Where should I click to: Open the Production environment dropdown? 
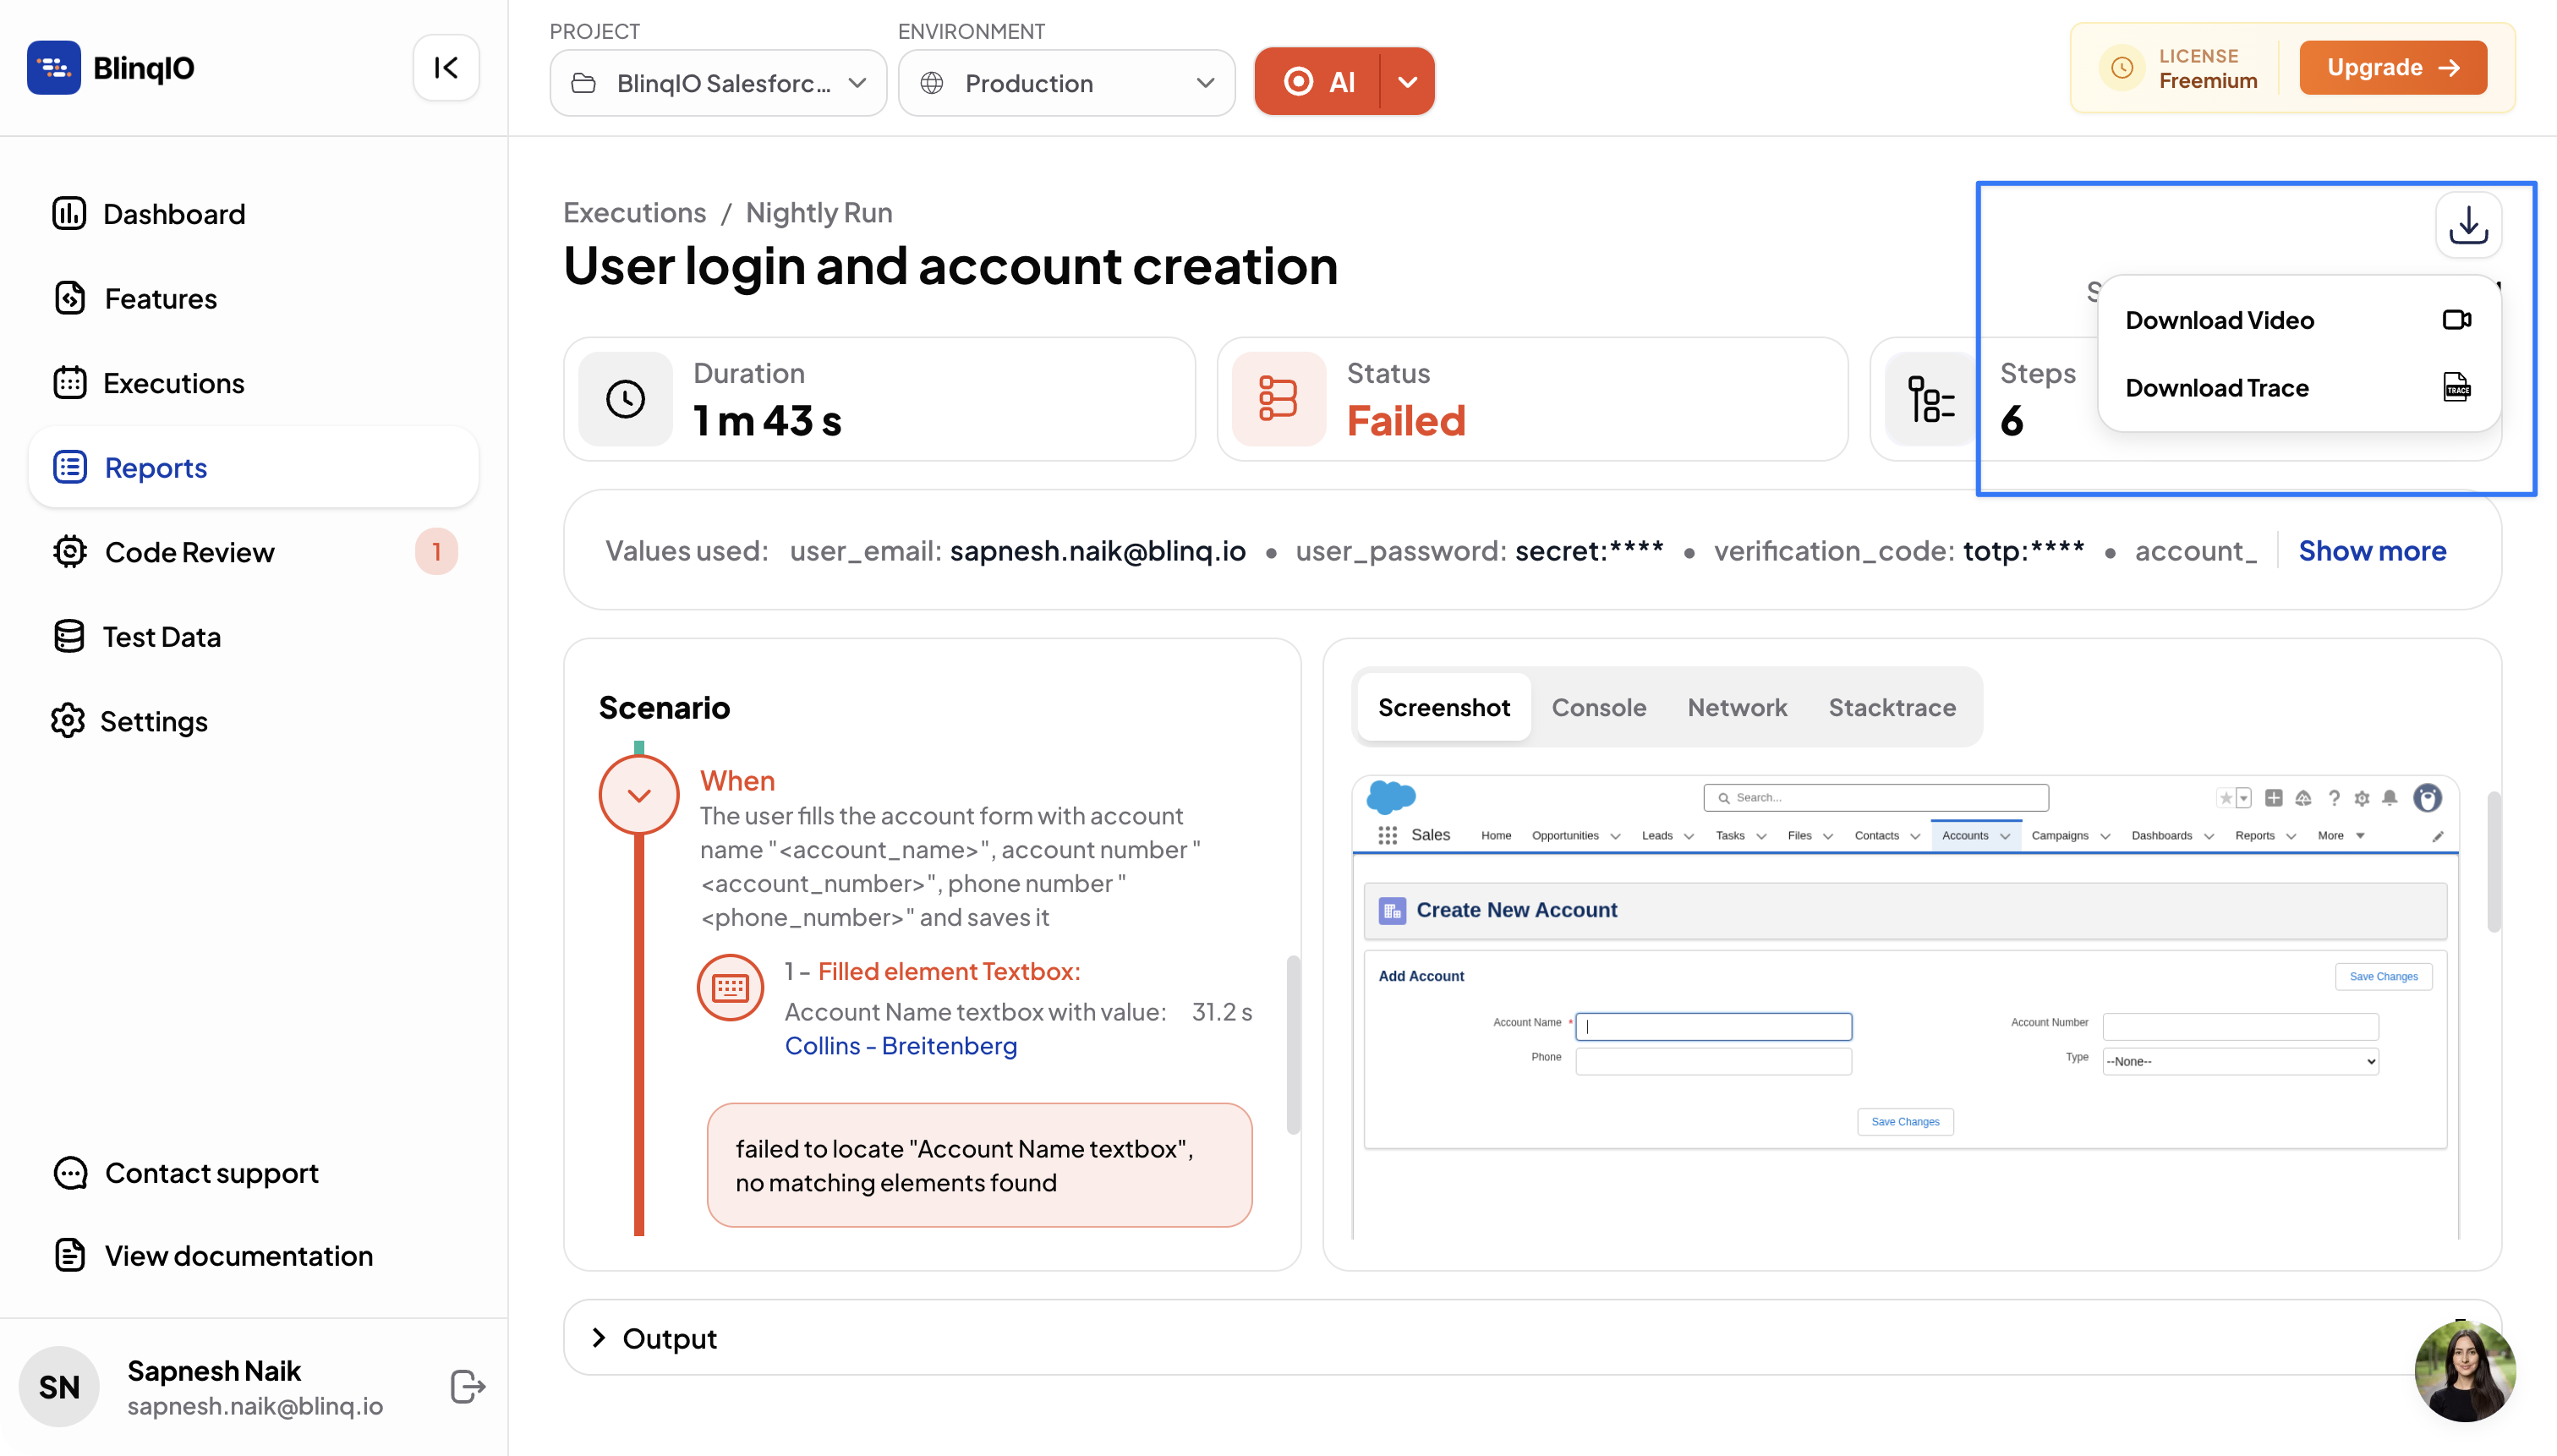click(x=1066, y=83)
